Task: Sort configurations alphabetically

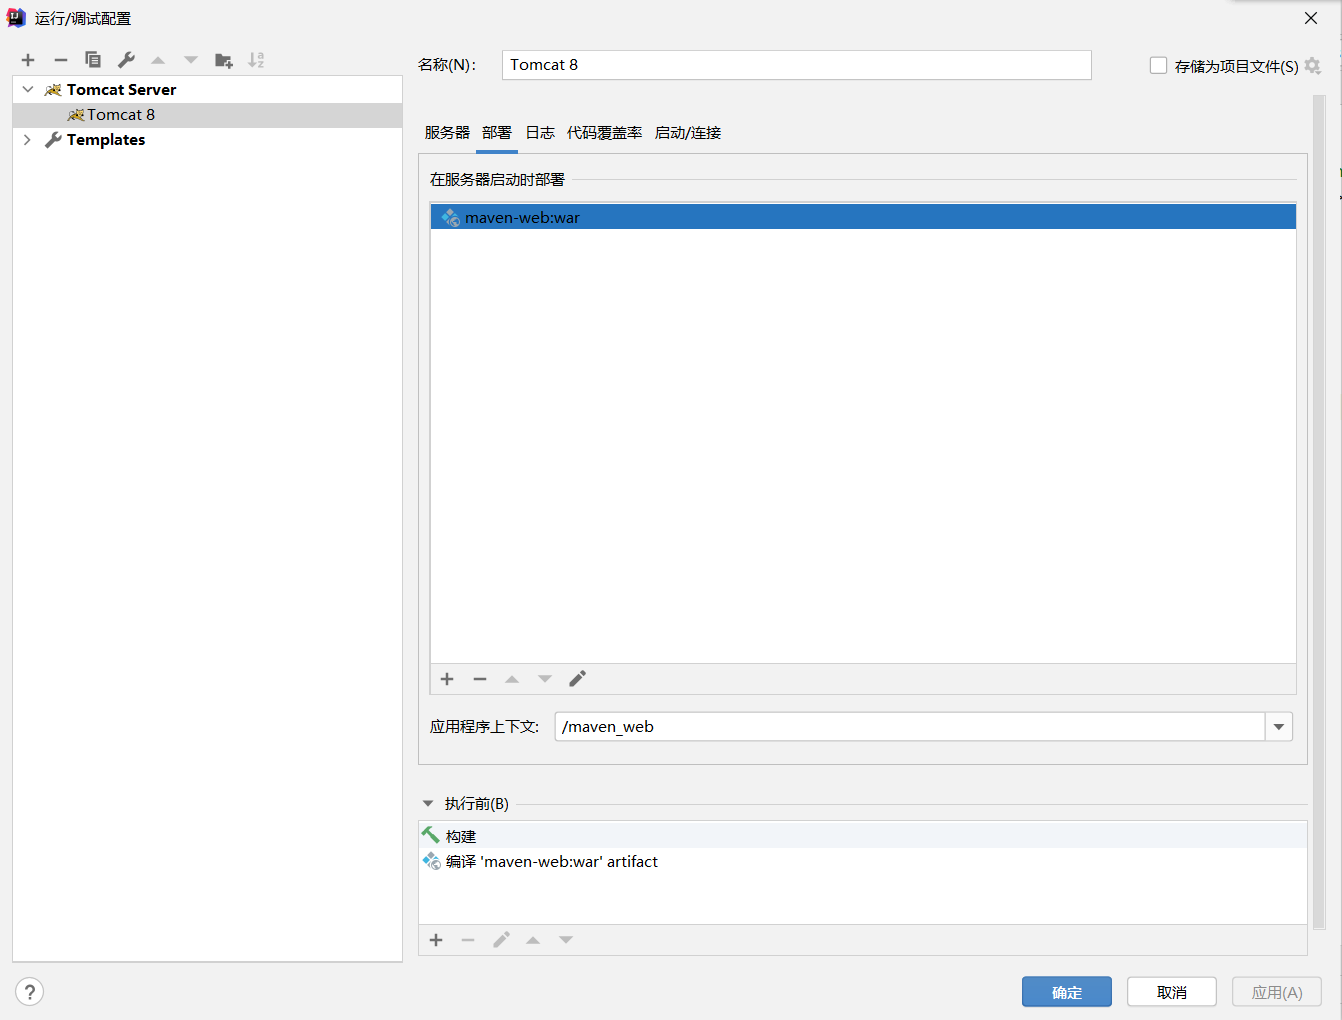Action: pos(256,60)
